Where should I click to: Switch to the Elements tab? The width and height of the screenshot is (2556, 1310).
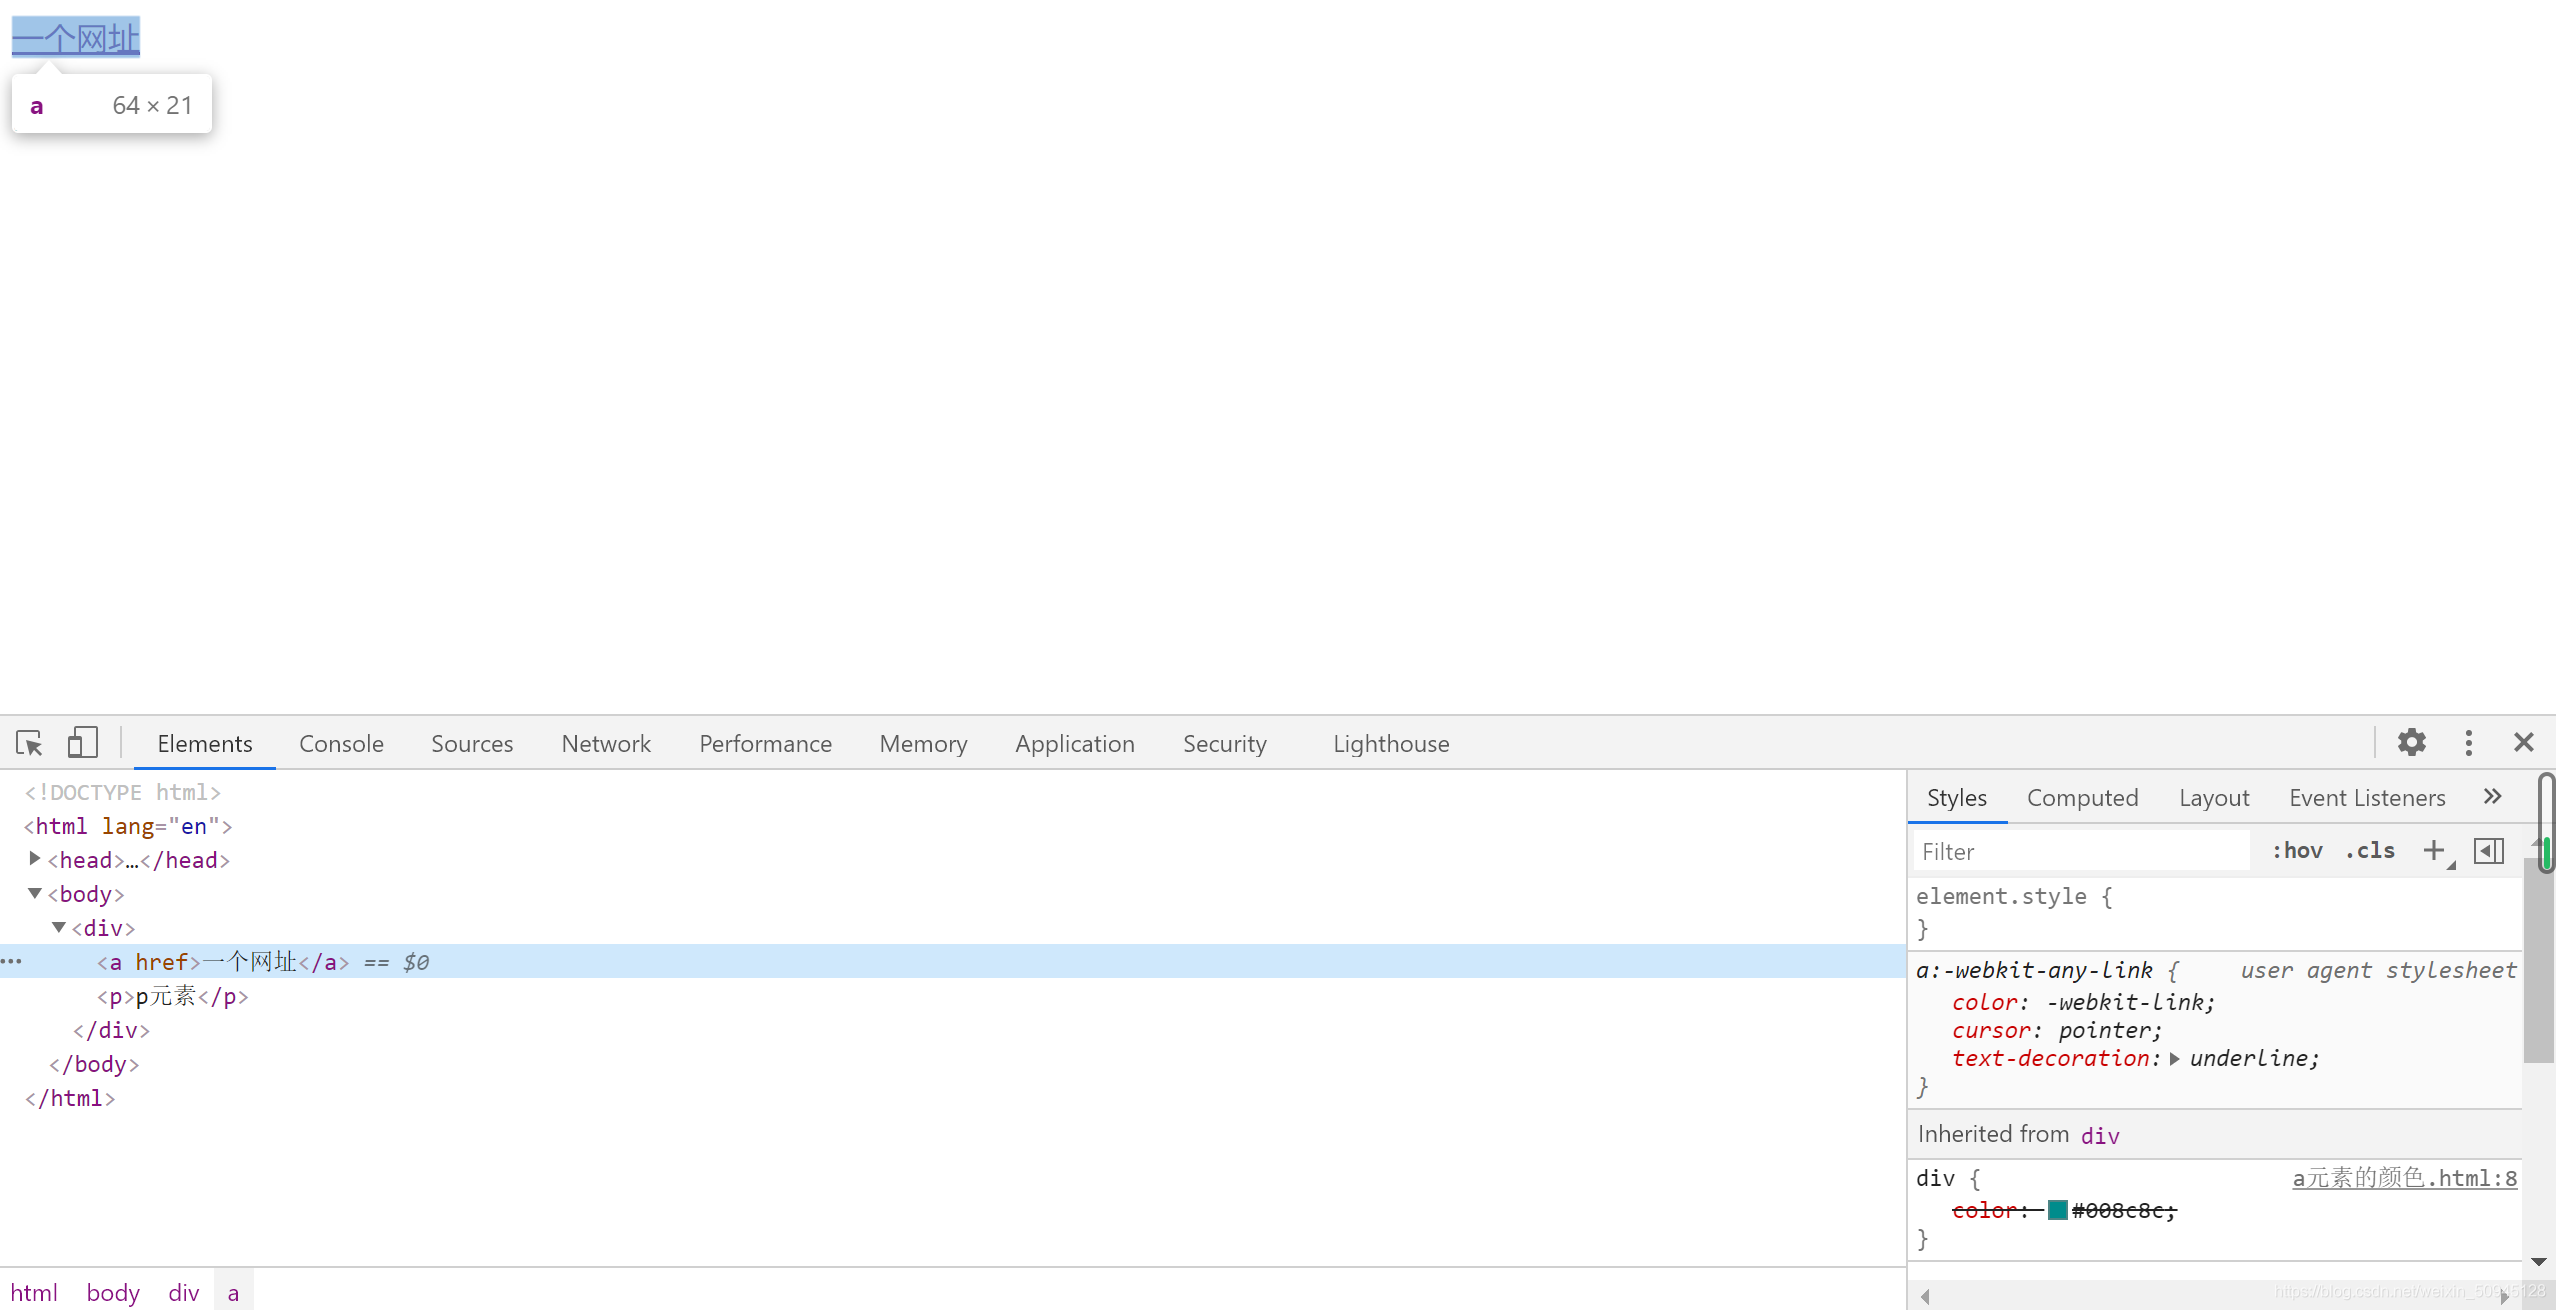point(205,744)
